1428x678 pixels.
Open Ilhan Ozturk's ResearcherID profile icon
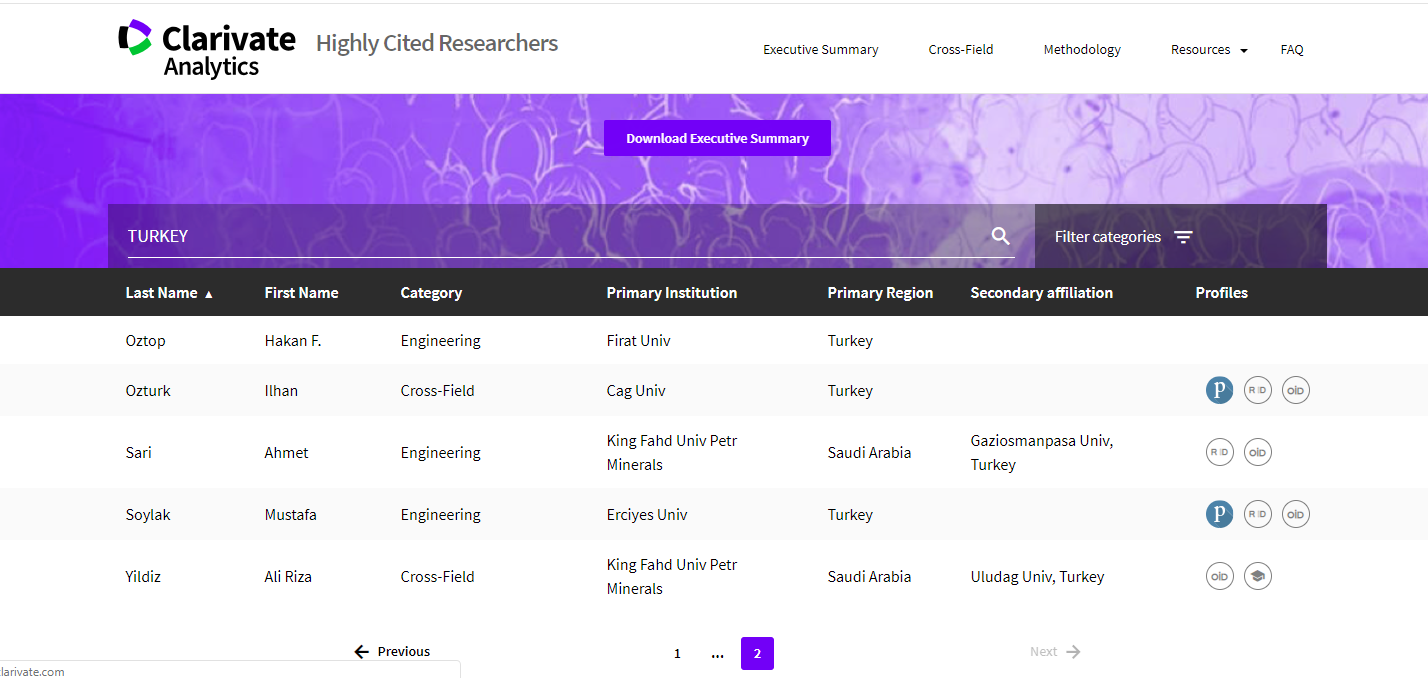coord(1257,390)
